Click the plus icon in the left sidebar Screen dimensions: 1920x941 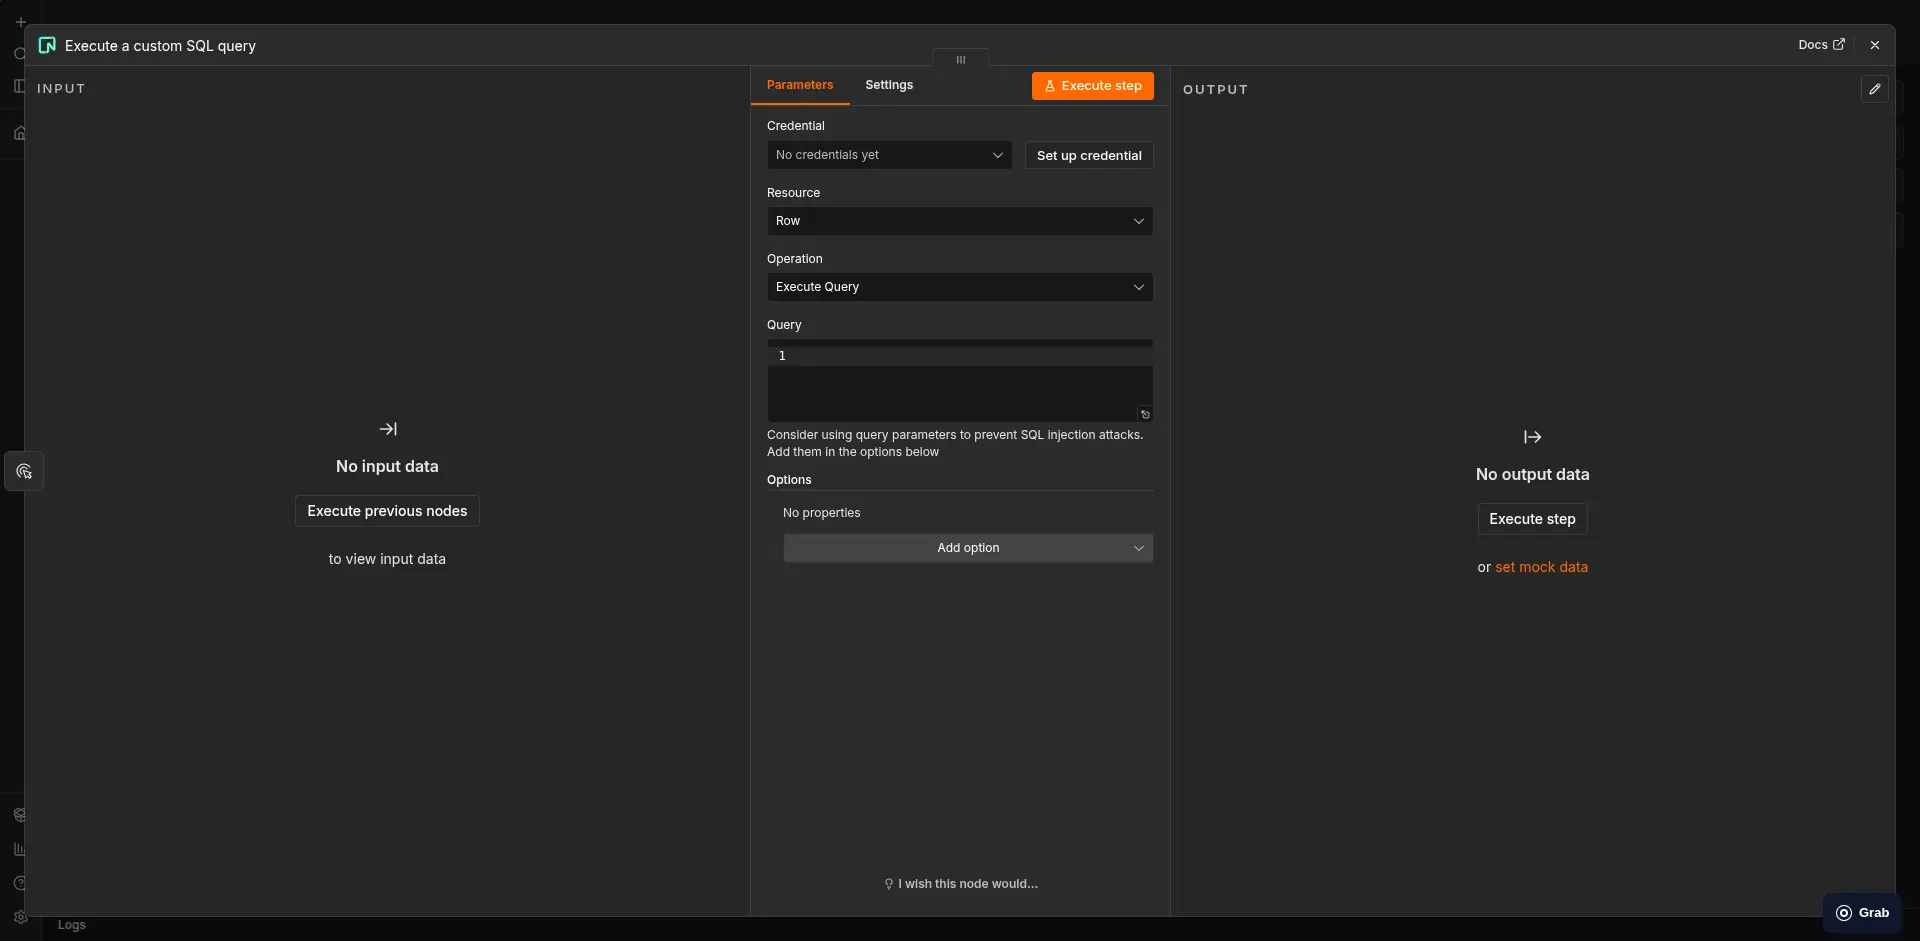[20, 21]
